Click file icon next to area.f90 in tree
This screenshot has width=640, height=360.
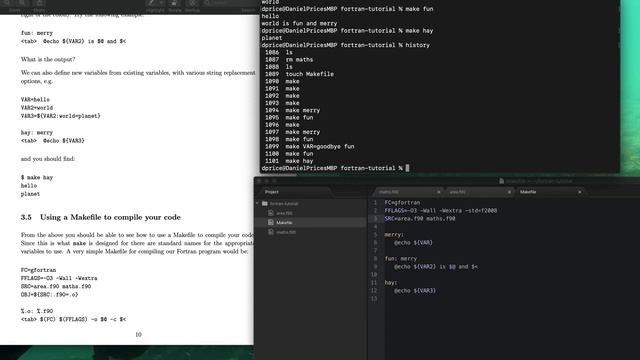pyautogui.click(x=271, y=213)
